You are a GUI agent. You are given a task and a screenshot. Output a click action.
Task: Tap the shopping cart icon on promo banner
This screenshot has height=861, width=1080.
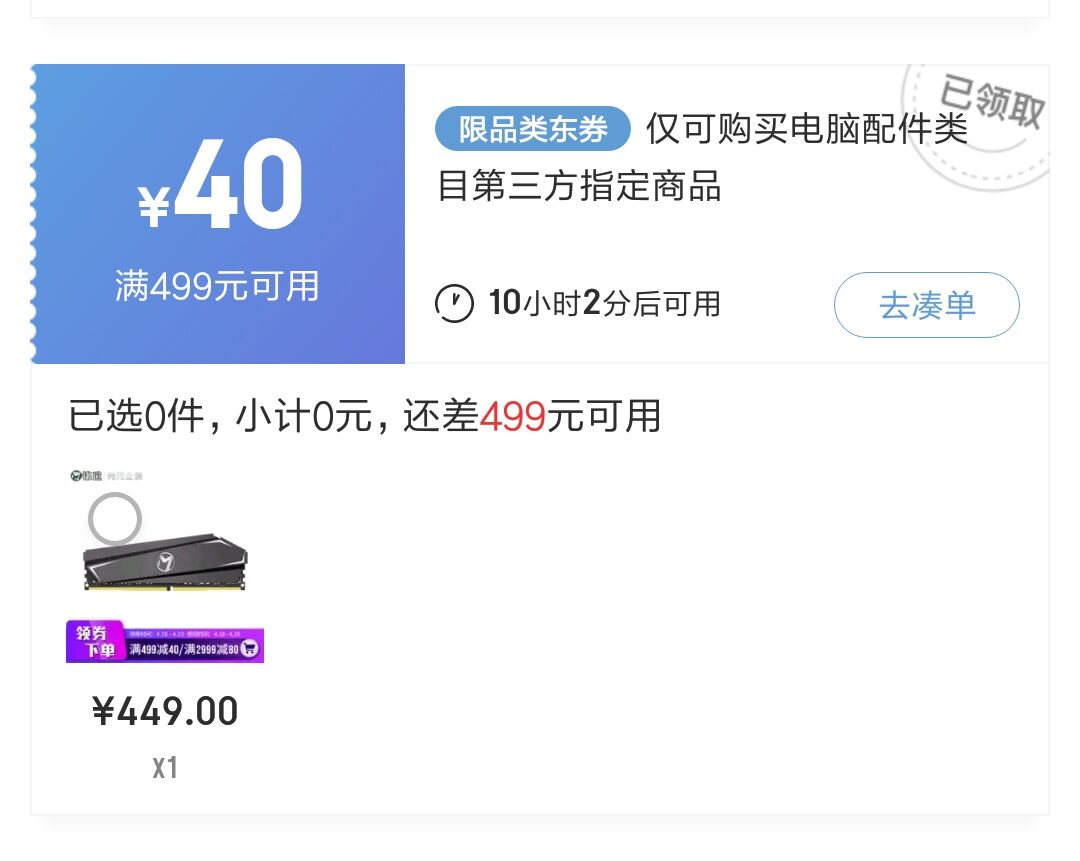click(x=249, y=647)
